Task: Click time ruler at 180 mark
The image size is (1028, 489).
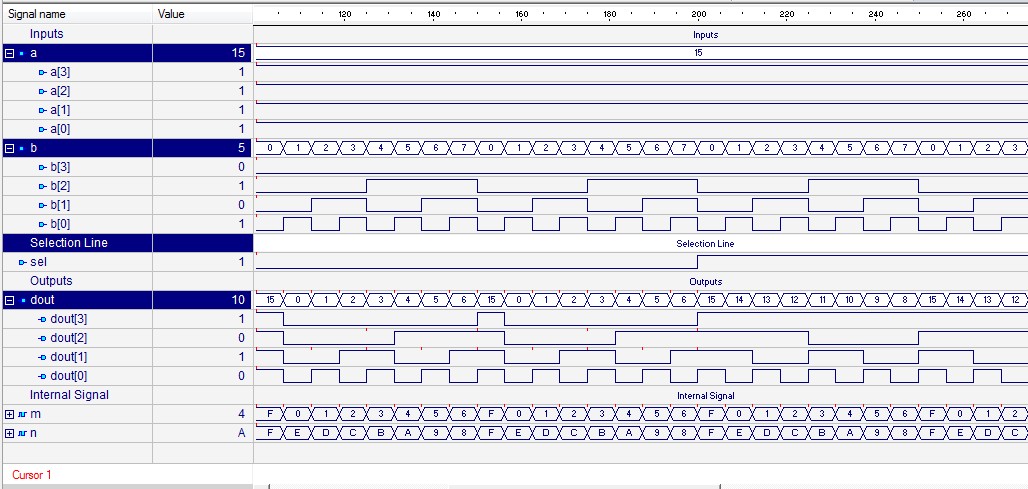Action: (610, 14)
